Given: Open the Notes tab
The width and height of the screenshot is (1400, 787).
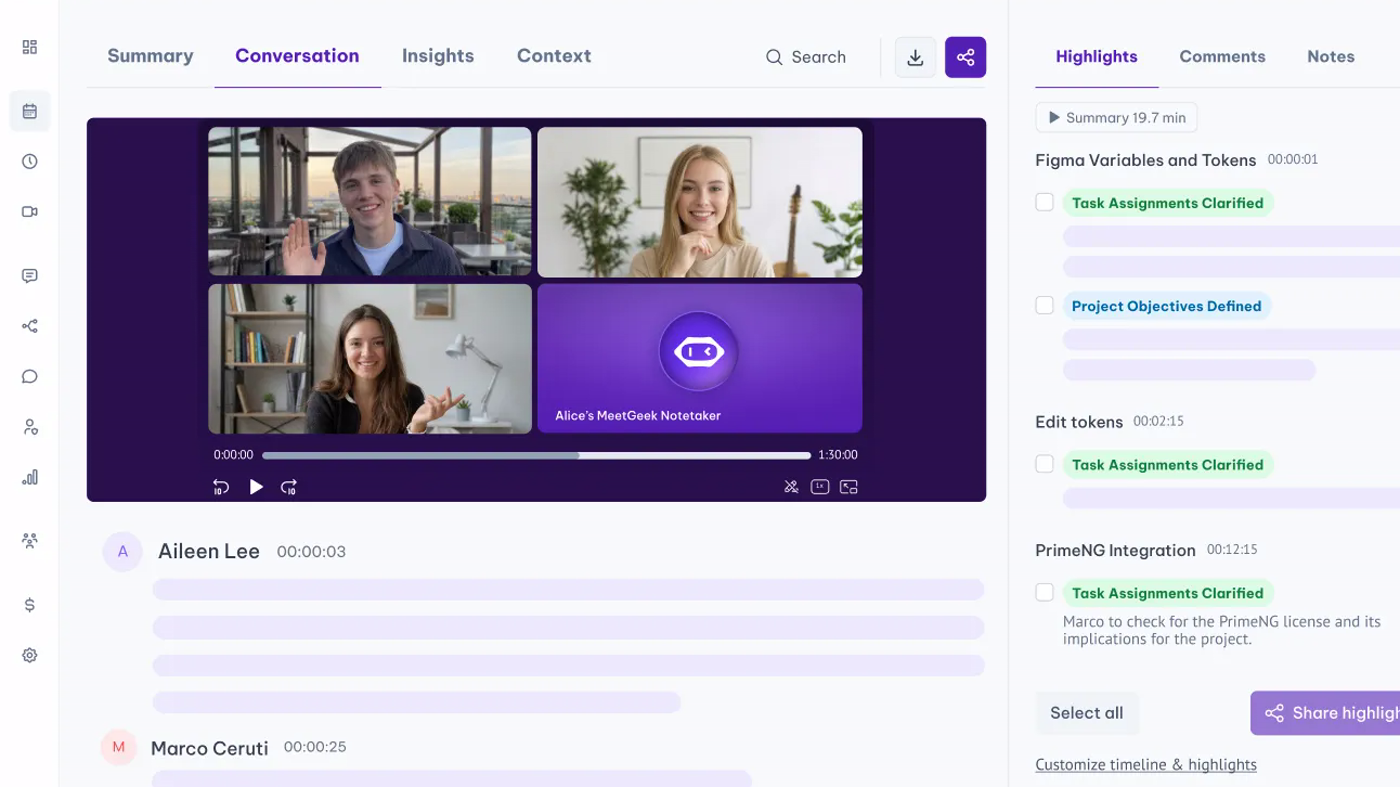Looking at the screenshot, I should pos(1331,57).
